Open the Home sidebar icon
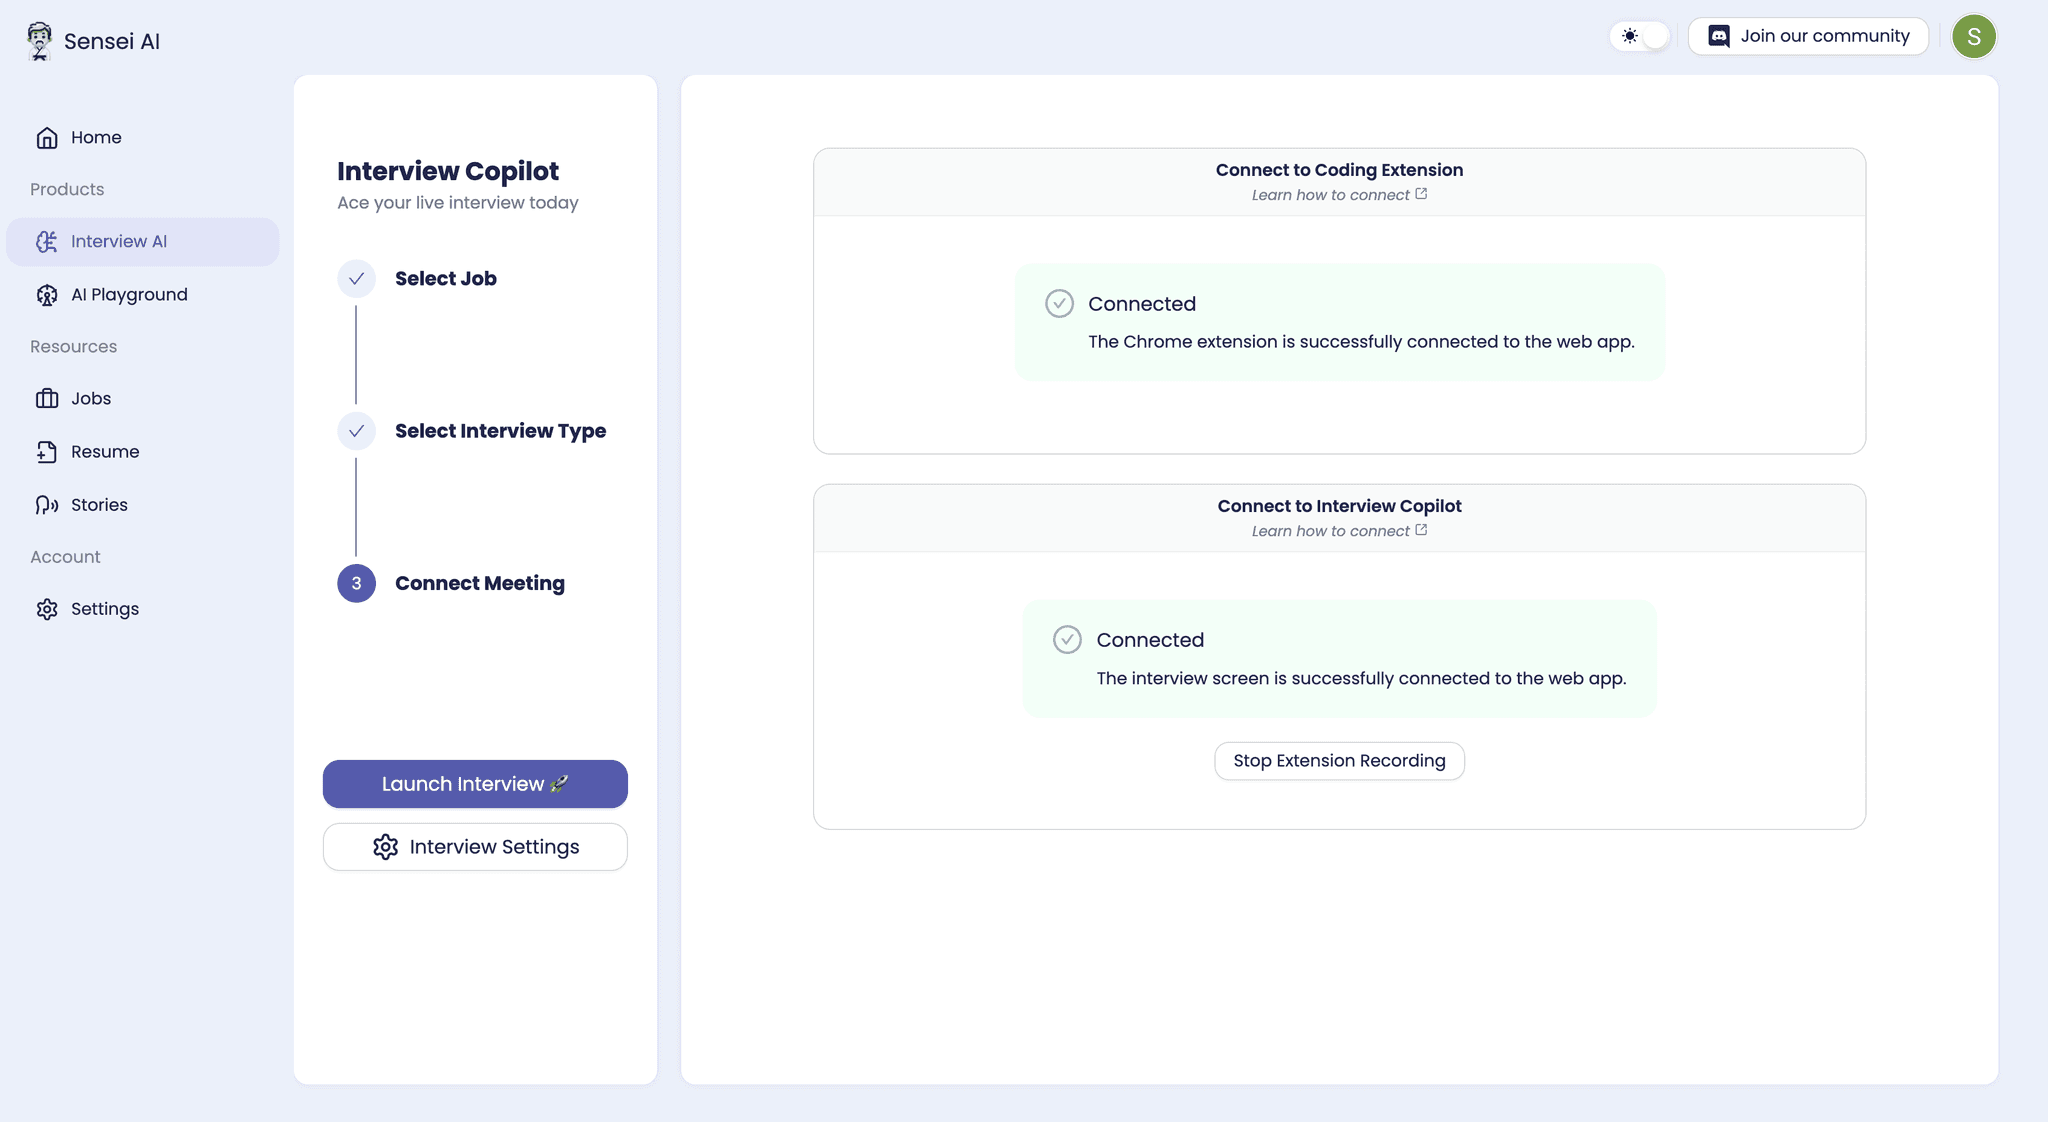2048x1122 pixels. tap(48, 137)
